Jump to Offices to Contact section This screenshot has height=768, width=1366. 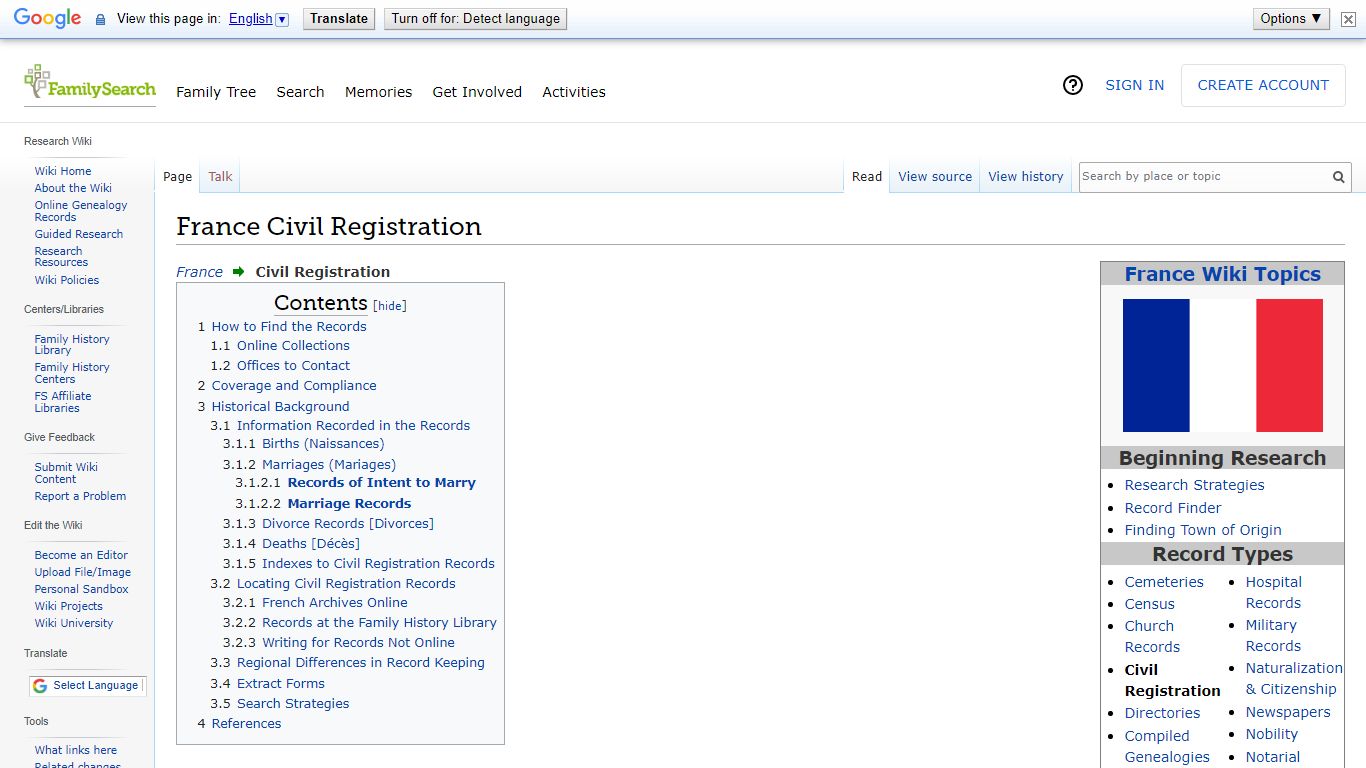pyautogui.click(x=293, y=365)
